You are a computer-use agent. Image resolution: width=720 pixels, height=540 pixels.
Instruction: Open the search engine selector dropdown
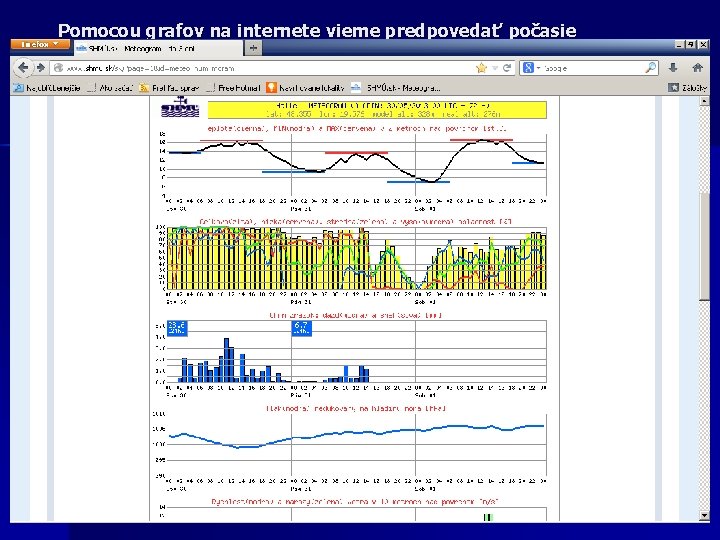coord(531,68)
